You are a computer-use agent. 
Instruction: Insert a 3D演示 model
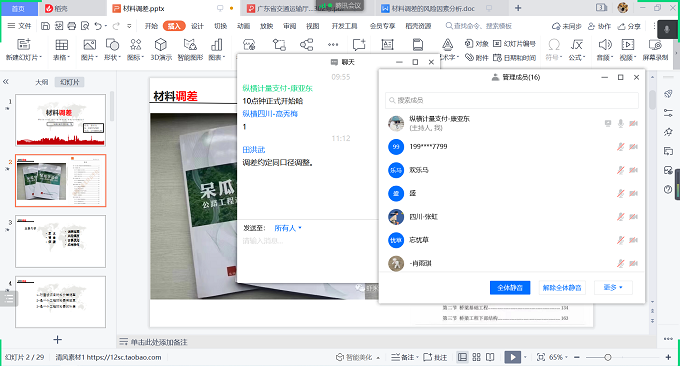pyautogui.click(x=161, y=49)
